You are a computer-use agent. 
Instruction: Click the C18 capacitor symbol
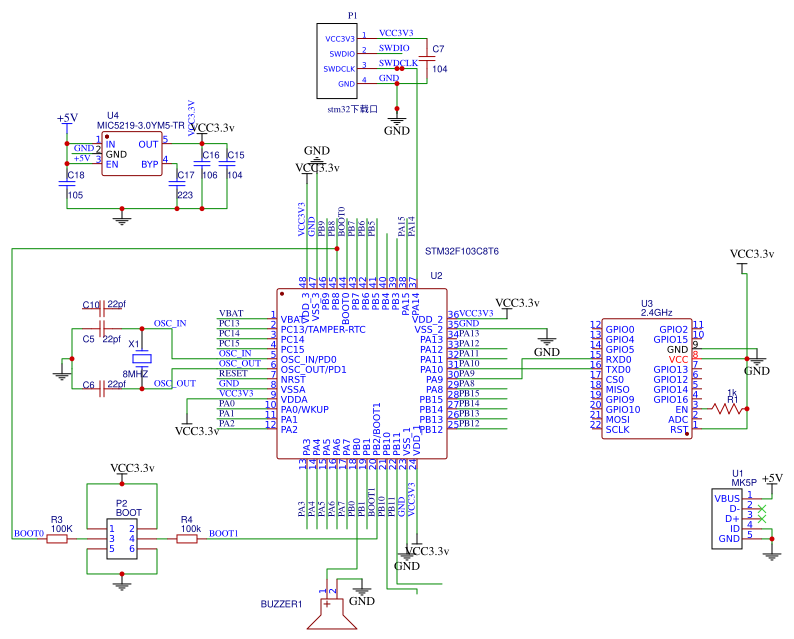click(67, 184)
